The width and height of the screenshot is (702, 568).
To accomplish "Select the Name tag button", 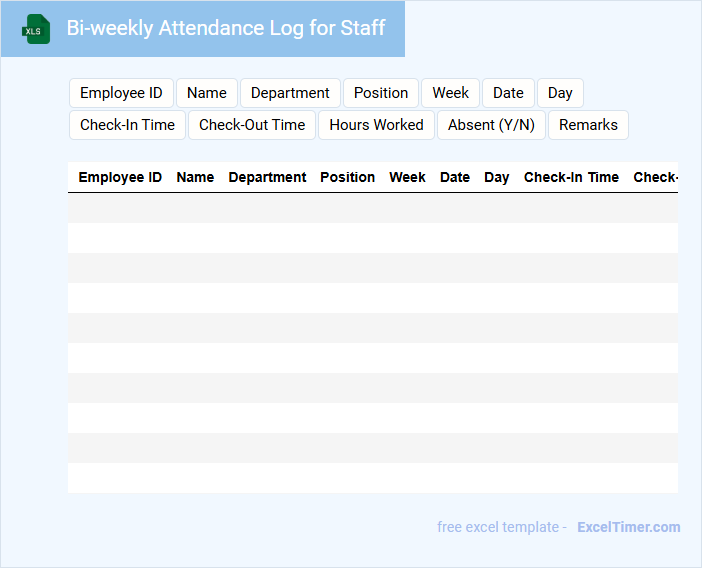I will pos(207,93).
